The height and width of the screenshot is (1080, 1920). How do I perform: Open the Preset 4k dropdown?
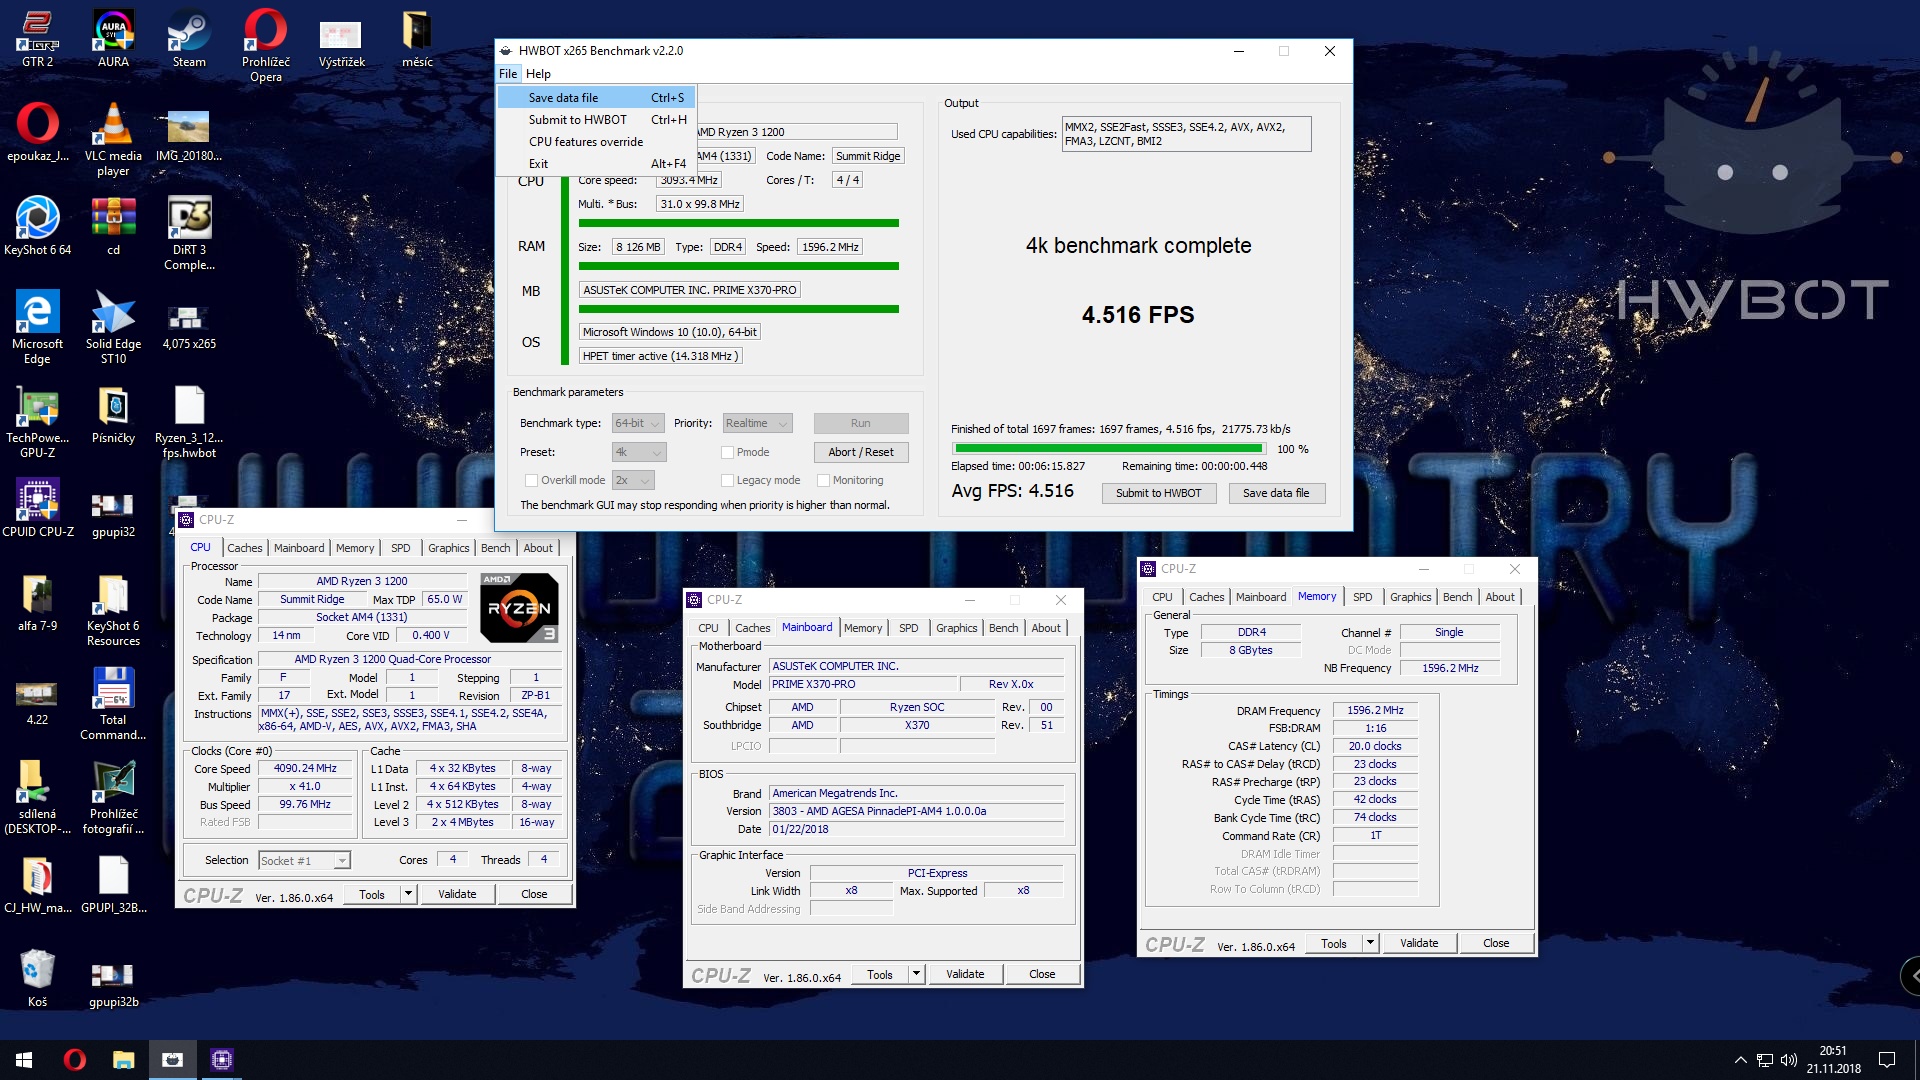pos(638,452)
